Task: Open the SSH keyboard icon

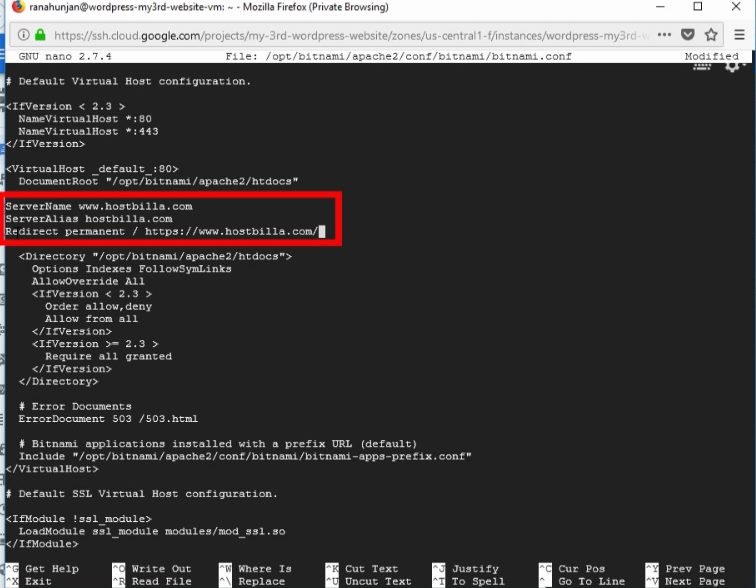Action: coord(702,67)
